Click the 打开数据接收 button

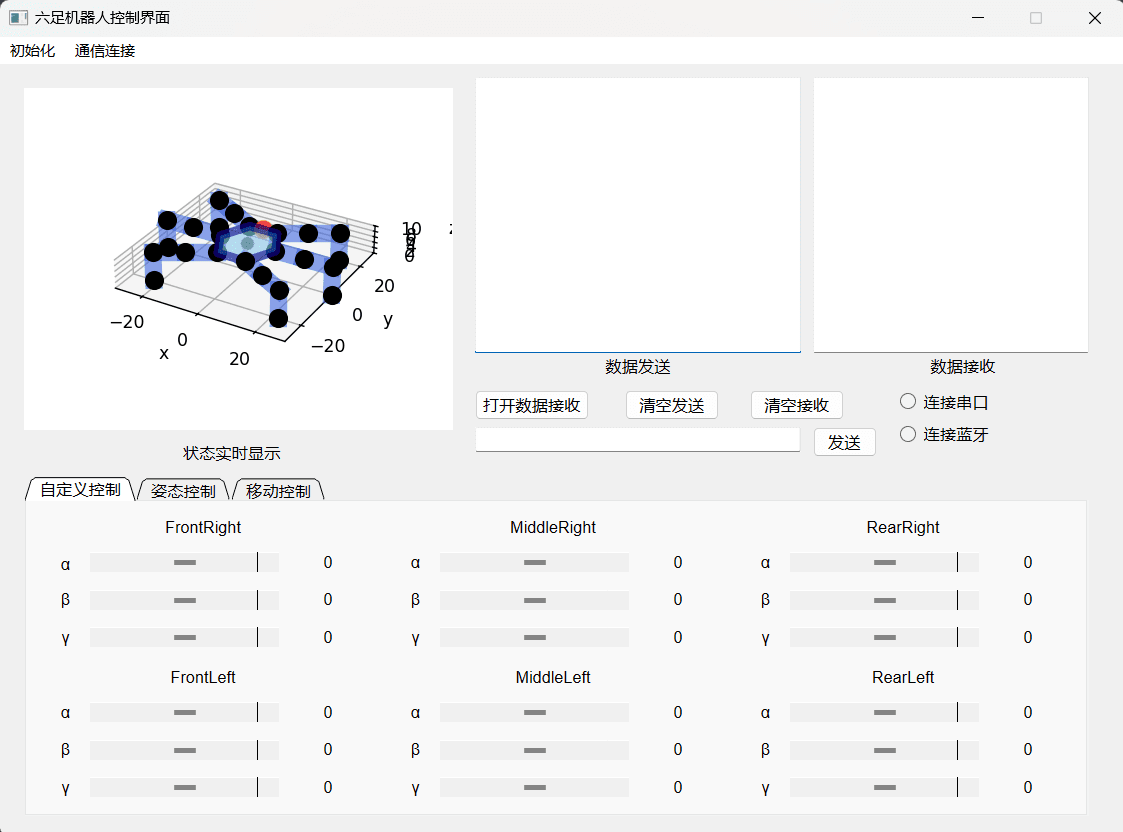531,405
